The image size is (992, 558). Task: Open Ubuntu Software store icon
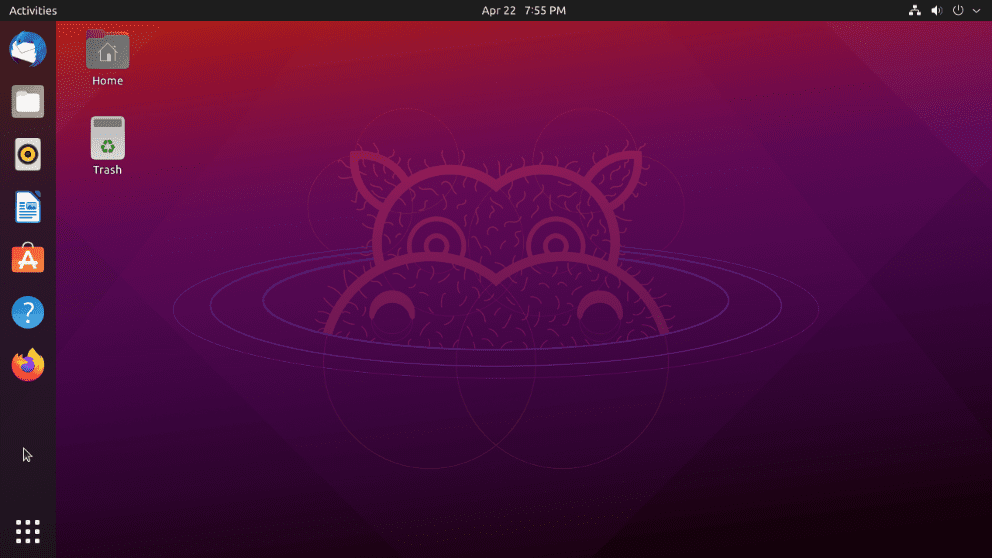coord(28,258)
